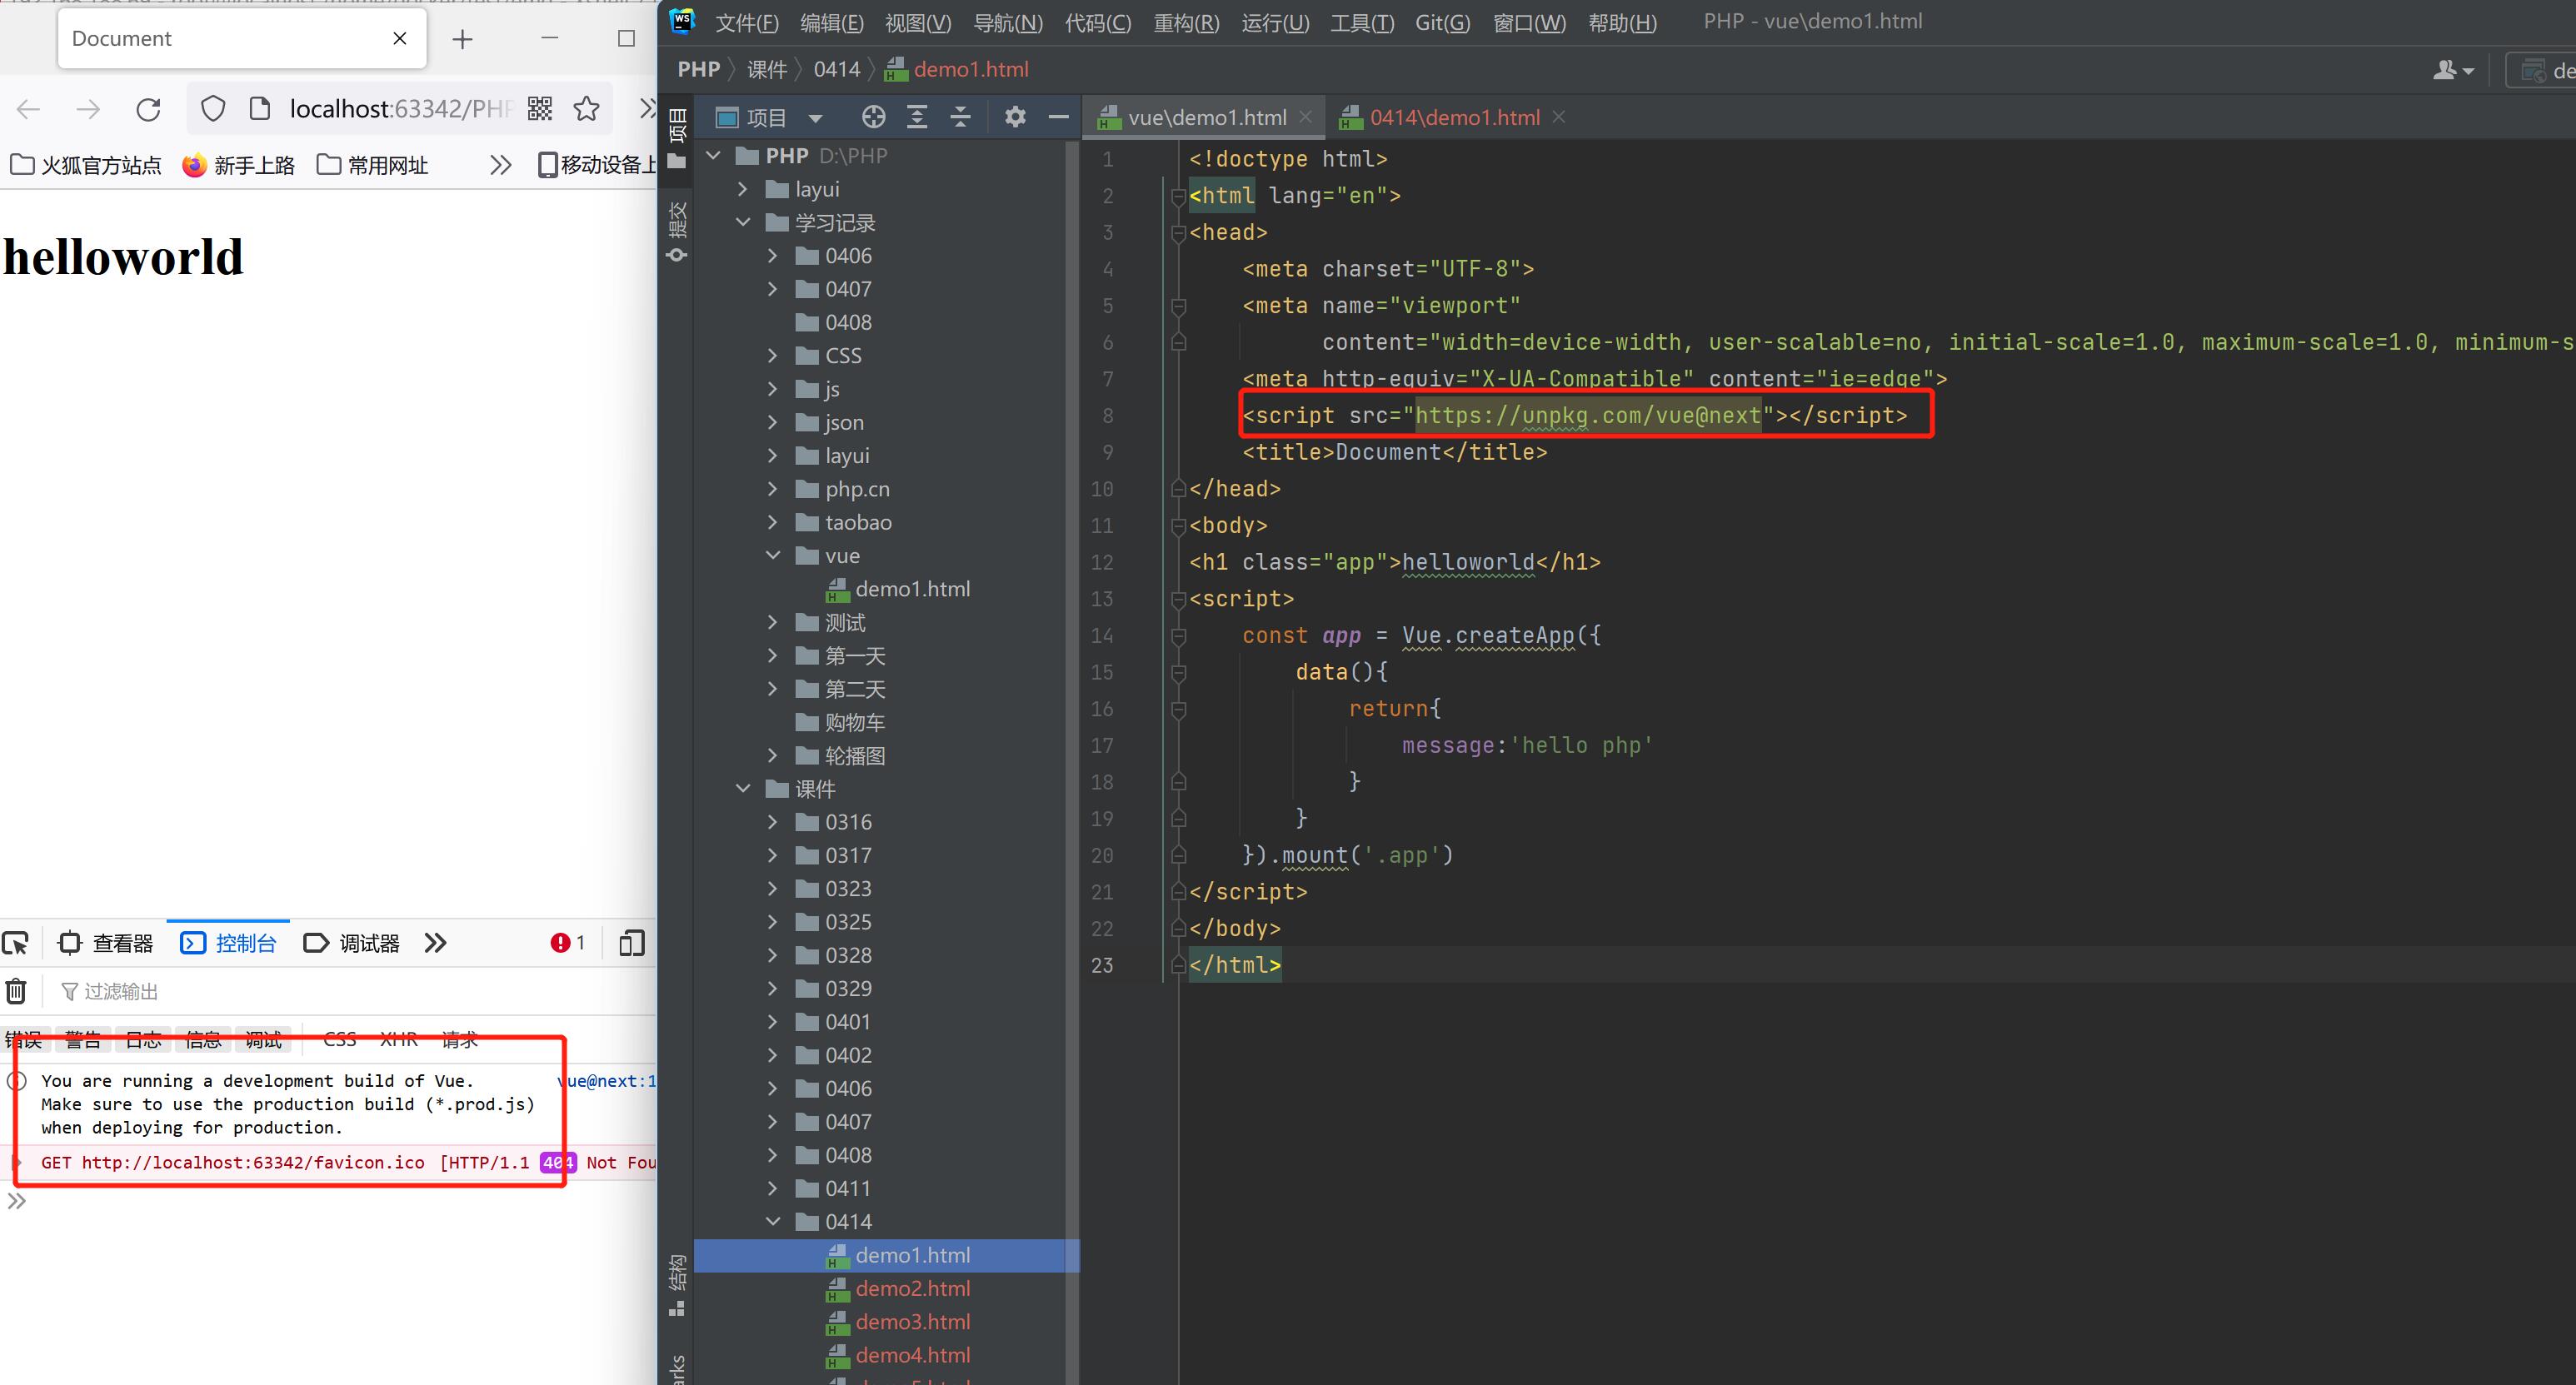
Task: Collapse the 学习记录 folder
Action: 743,222
